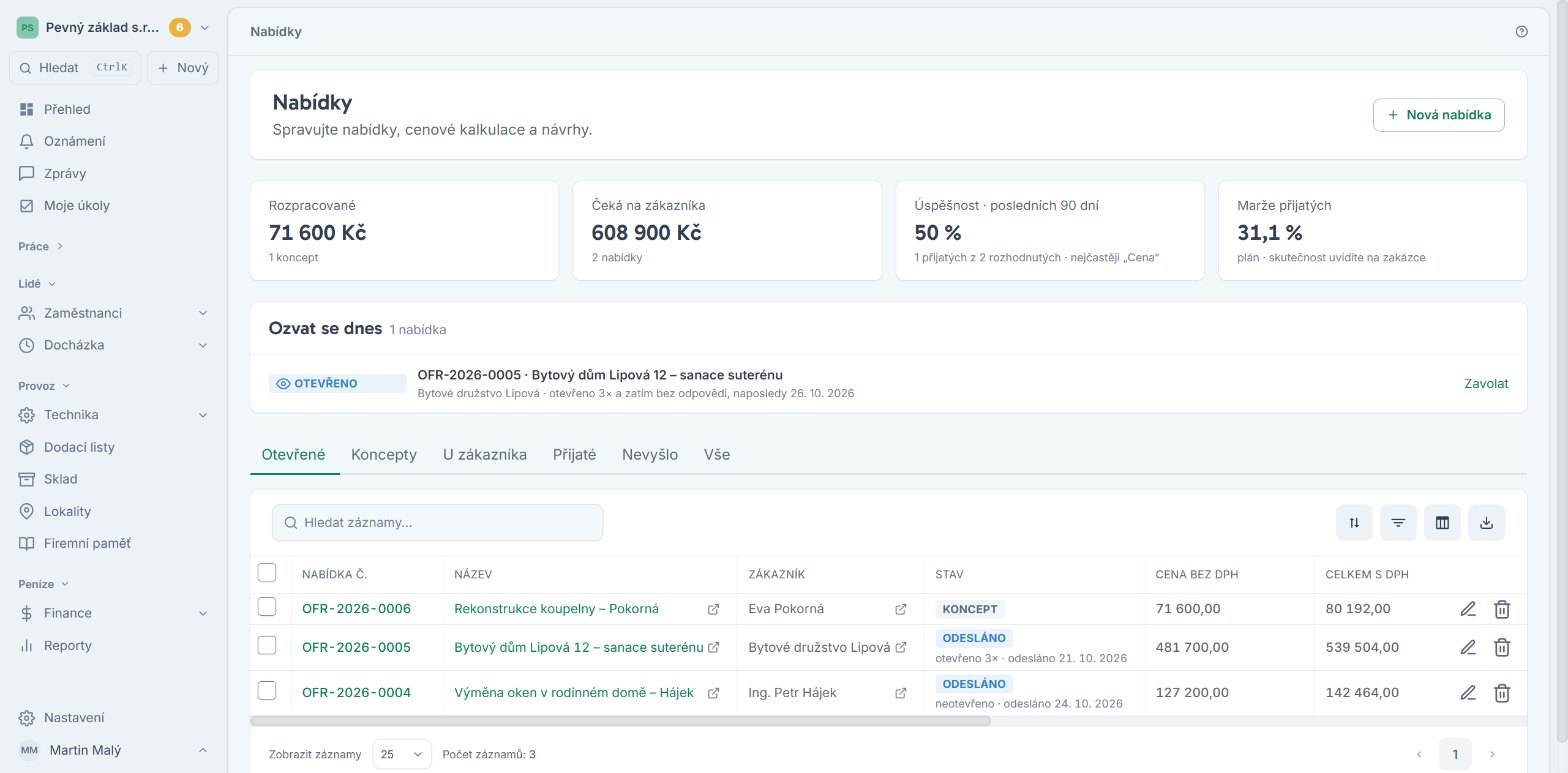The image size is (1568, 773).
Task: Delete offer OFR-2026-0004 with the trash icon
Action: (x=1501, y=692)
